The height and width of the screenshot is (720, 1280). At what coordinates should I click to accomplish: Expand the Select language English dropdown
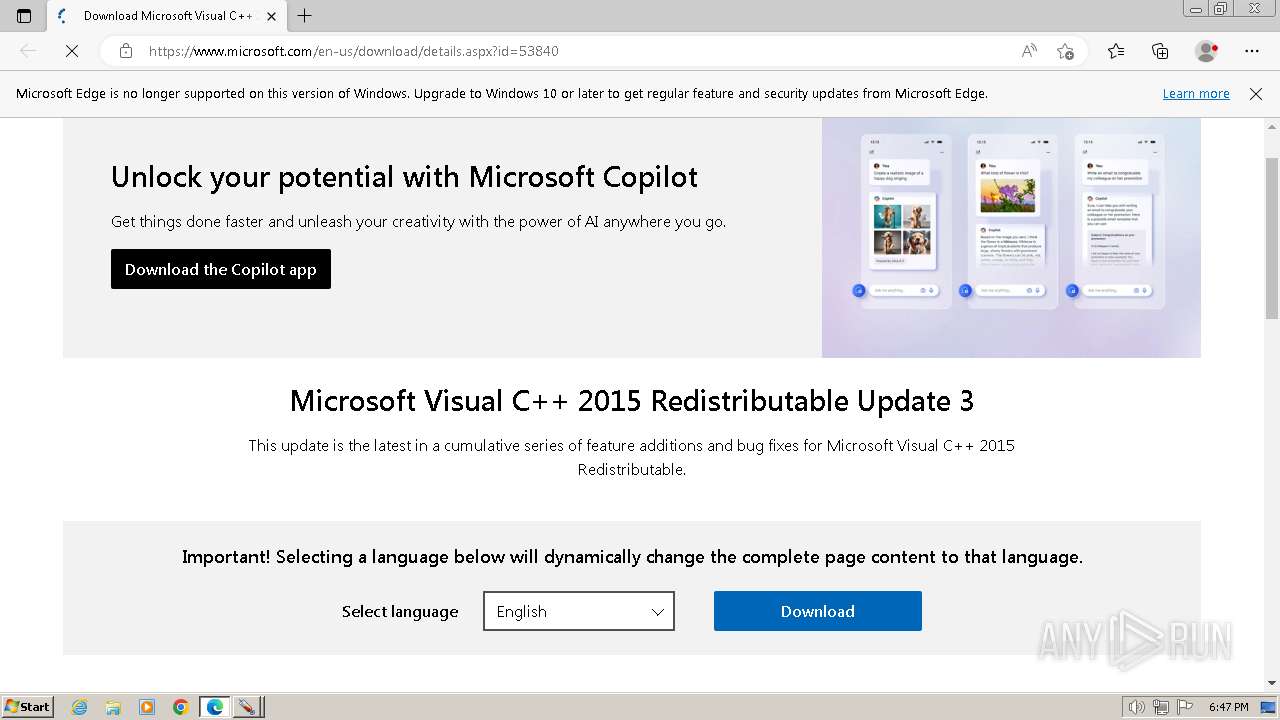pyautogui.click(x=579, y=611)
